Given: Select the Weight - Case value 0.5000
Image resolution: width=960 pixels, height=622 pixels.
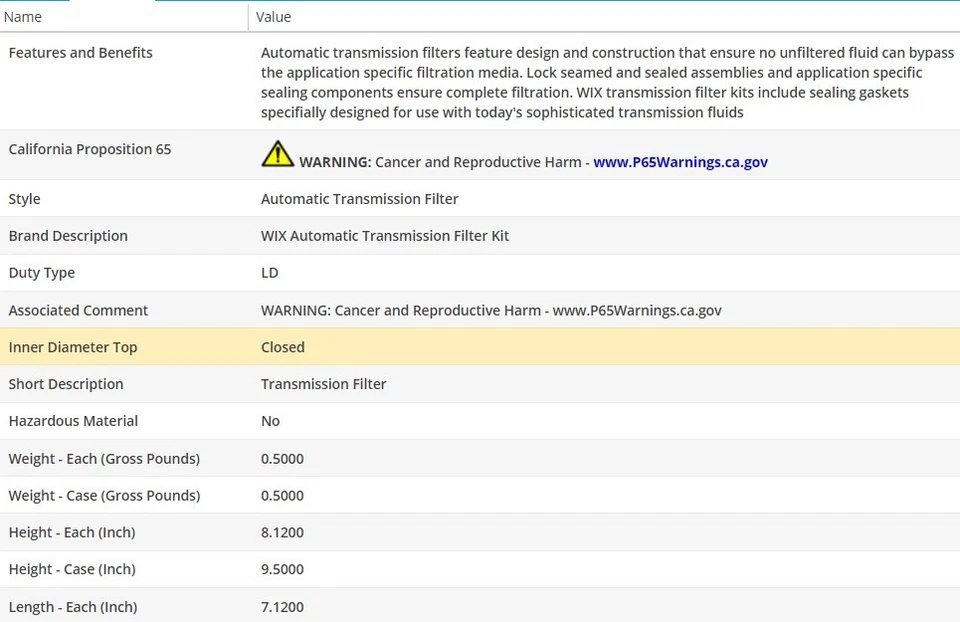Looking at the screenshot, I should pos(282,496).
